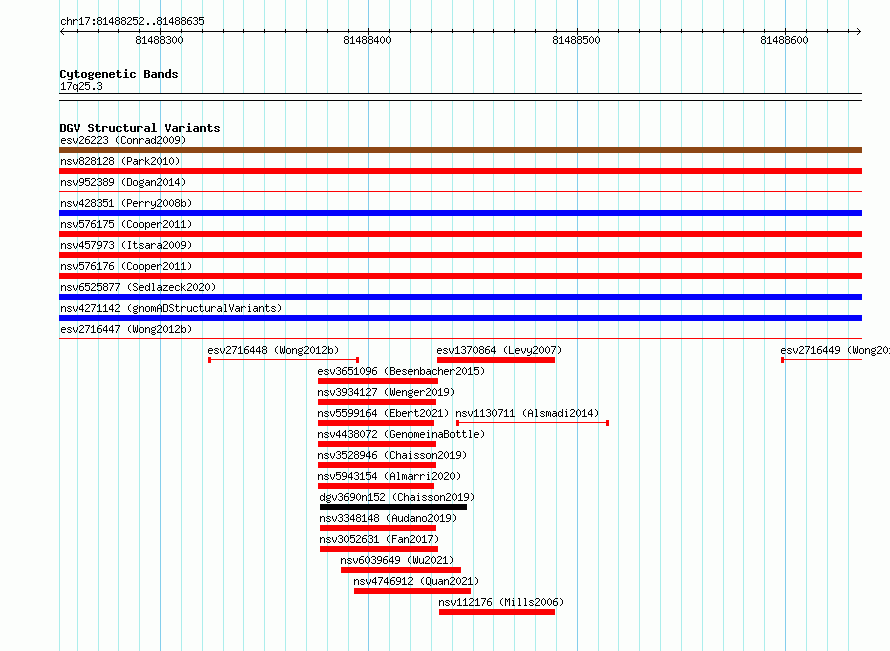Select the nsv3052631 (Fan2017) label
890x651 pixels.
pyautogui.click(x=379, y=539)
